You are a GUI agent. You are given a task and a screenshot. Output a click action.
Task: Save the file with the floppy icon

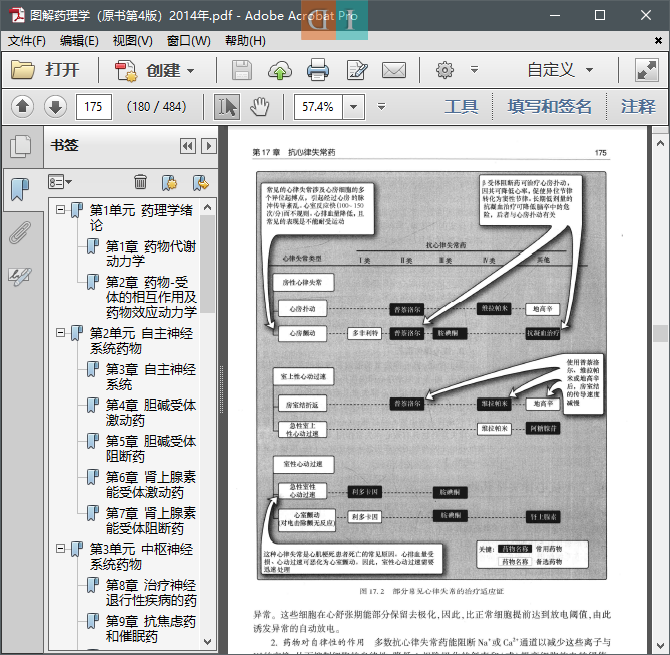pyautogui.click(x=242, y=70)
